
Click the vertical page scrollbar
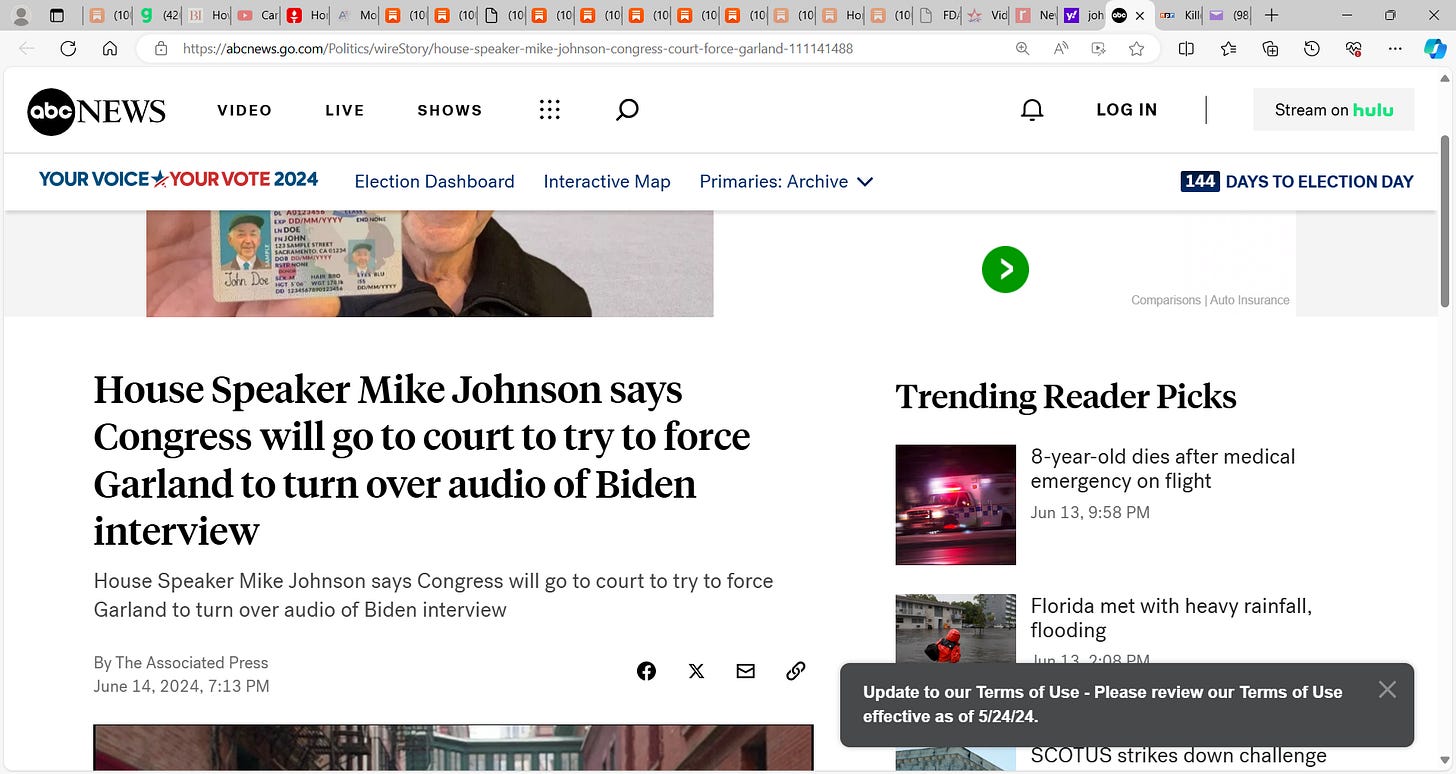coord(1444,220)
